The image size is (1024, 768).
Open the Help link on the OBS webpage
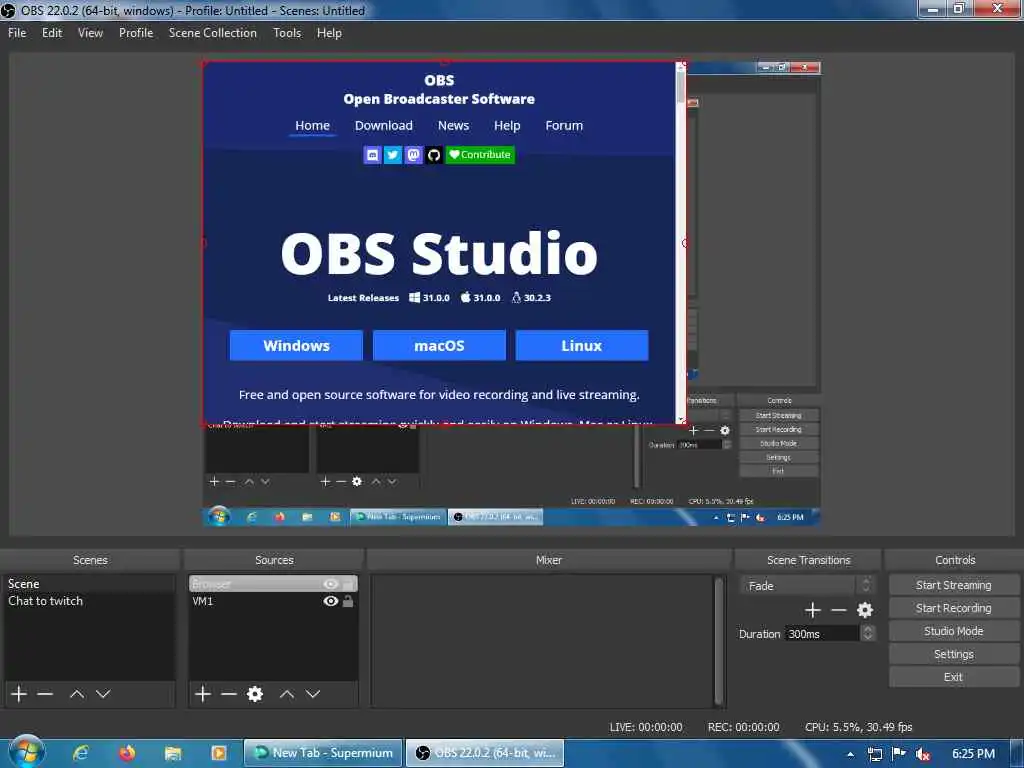507,125
